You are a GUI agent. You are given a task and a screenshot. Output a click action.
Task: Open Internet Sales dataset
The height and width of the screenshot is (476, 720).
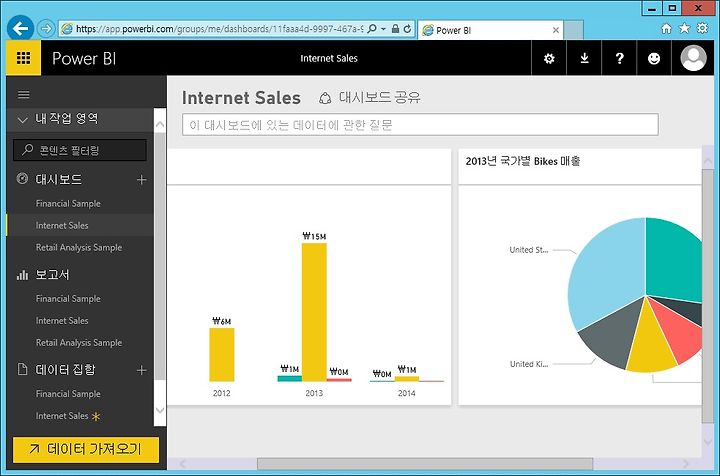click(x=62, y=416)
